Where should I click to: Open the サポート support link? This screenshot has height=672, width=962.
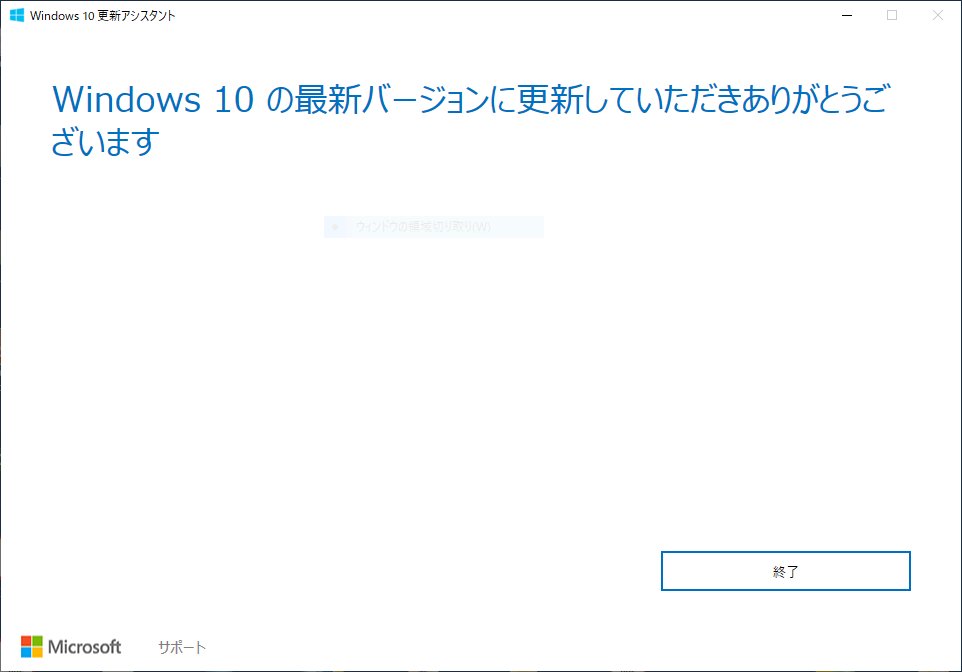(181, 646)
